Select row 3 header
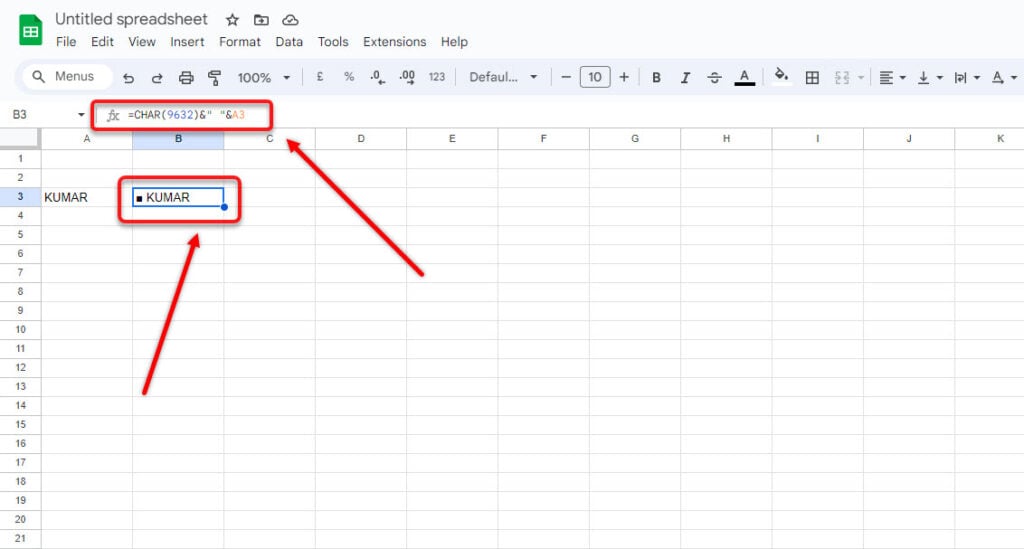This screenshot has width=1024, height=549. point(20,196)
